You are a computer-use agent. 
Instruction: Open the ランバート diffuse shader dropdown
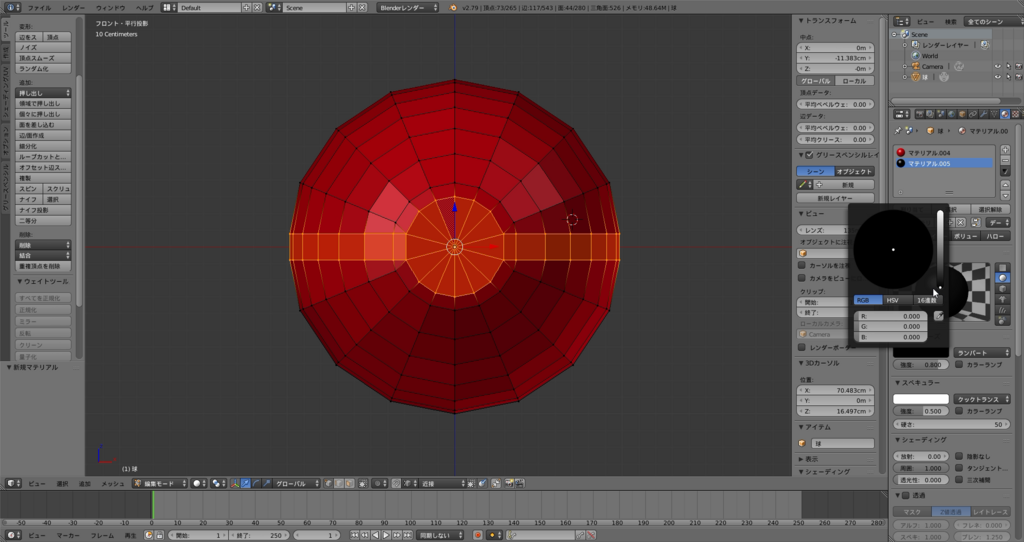point(983,352)
